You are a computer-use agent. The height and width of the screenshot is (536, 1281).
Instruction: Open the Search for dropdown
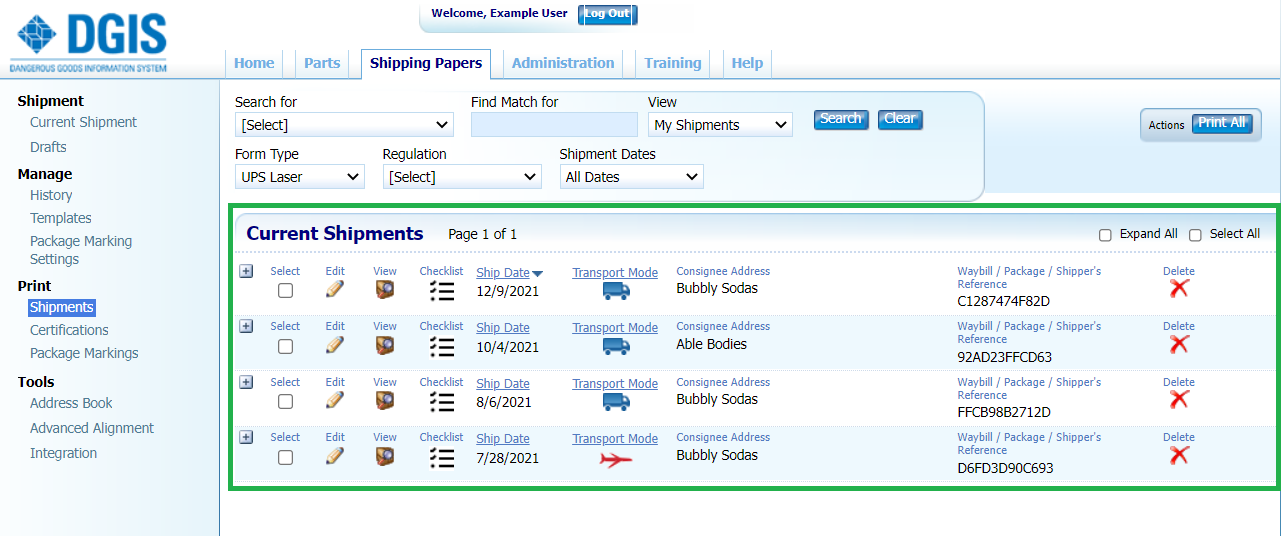coord(344,125)
